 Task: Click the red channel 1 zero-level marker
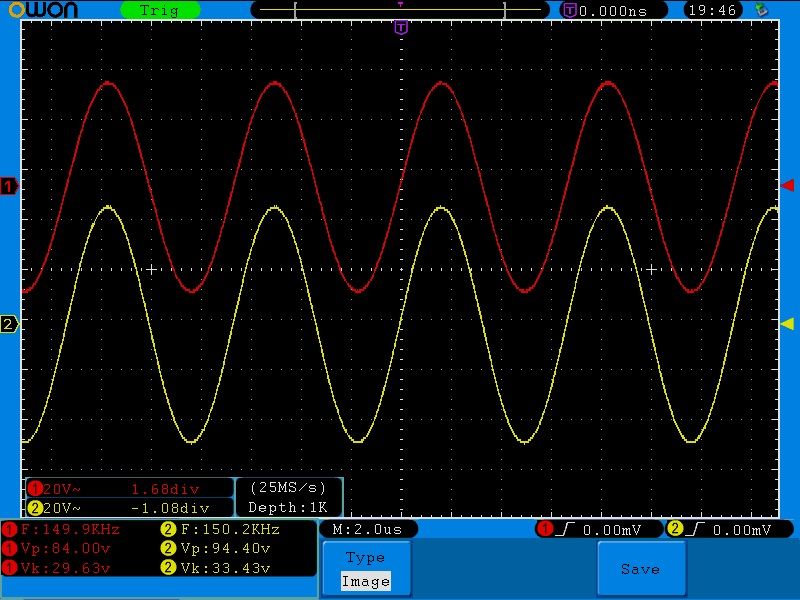(x=10, y=186)
